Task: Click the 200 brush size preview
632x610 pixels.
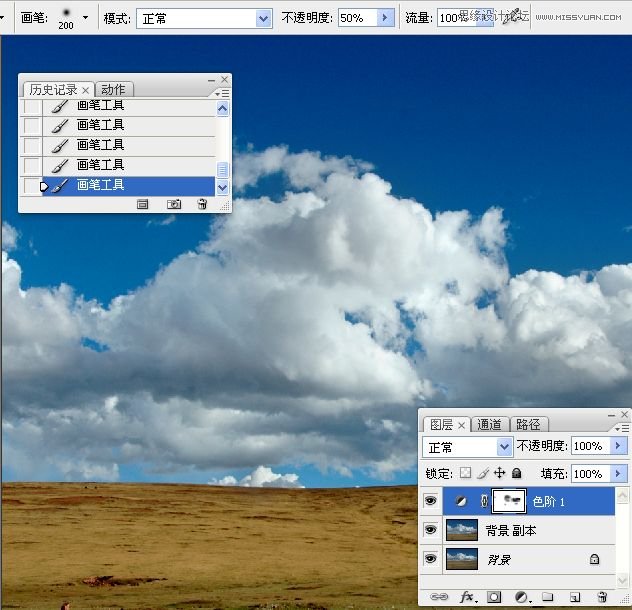Action: (x=66, y=19)
